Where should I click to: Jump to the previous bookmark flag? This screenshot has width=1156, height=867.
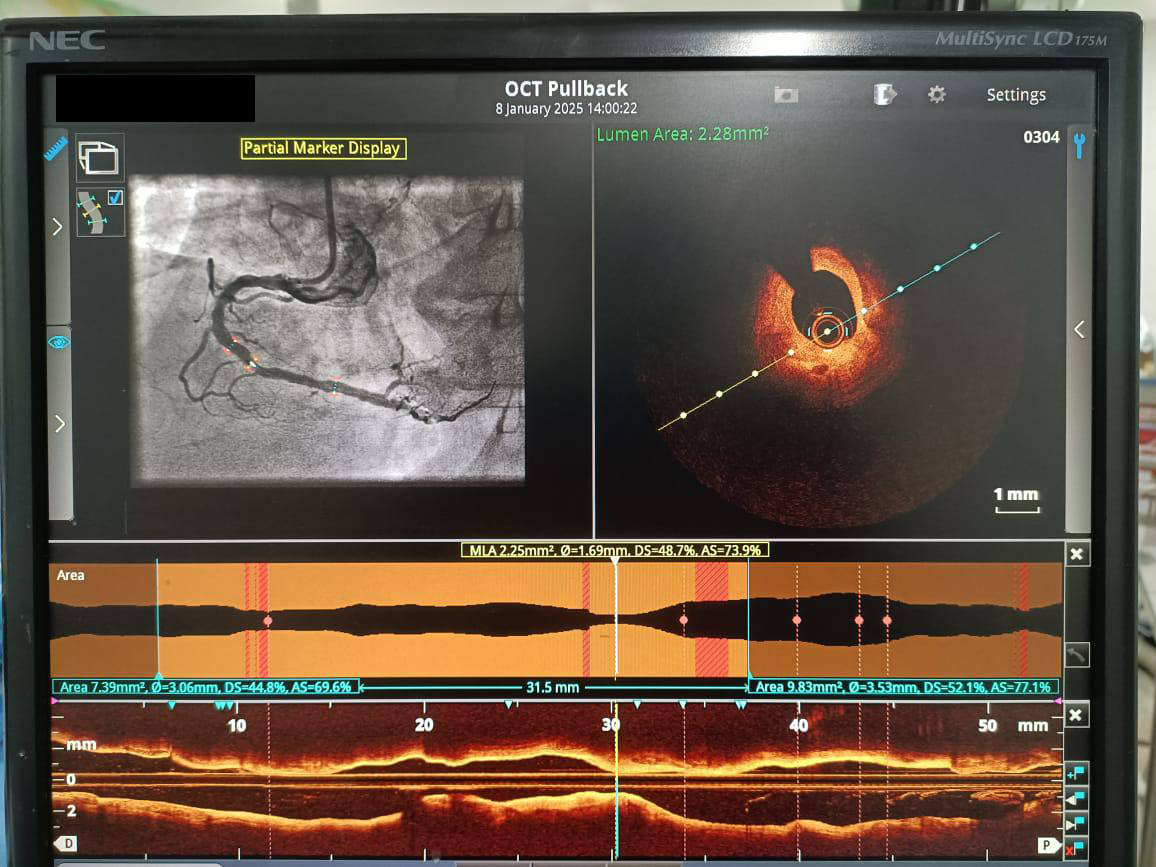coord(1076,798)
